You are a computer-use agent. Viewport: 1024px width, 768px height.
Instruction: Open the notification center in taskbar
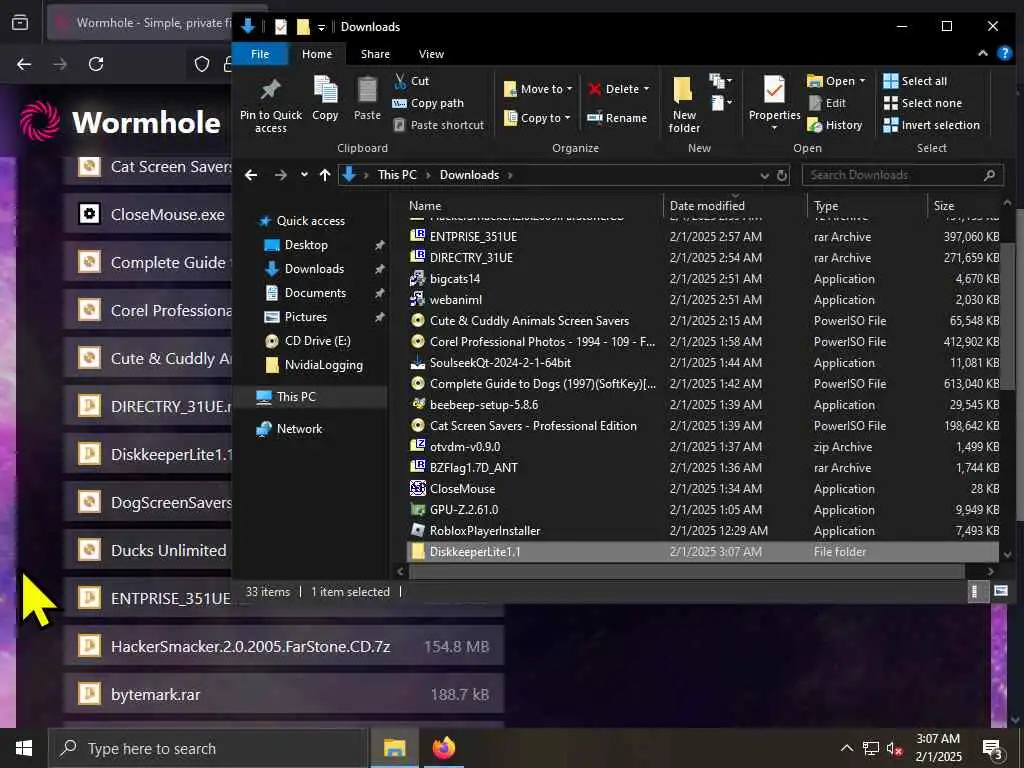pos(993,750)
